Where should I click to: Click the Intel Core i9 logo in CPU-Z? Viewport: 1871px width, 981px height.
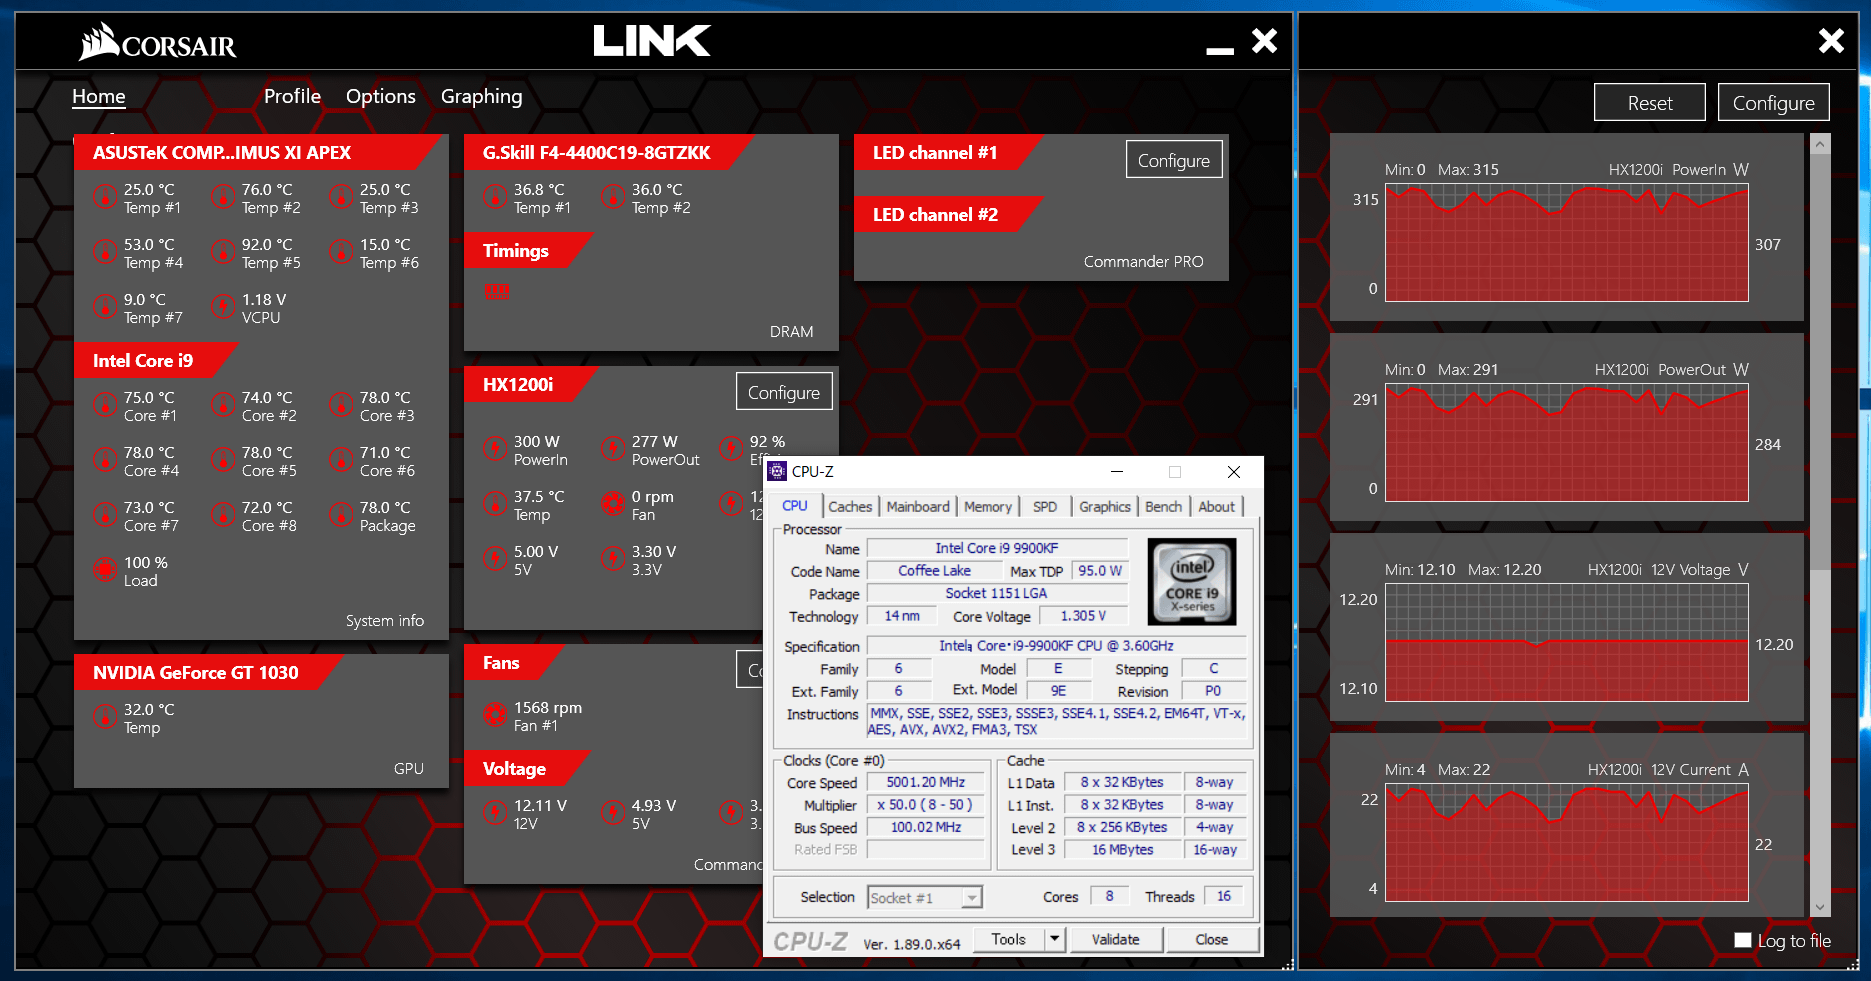coord(1192,582)
